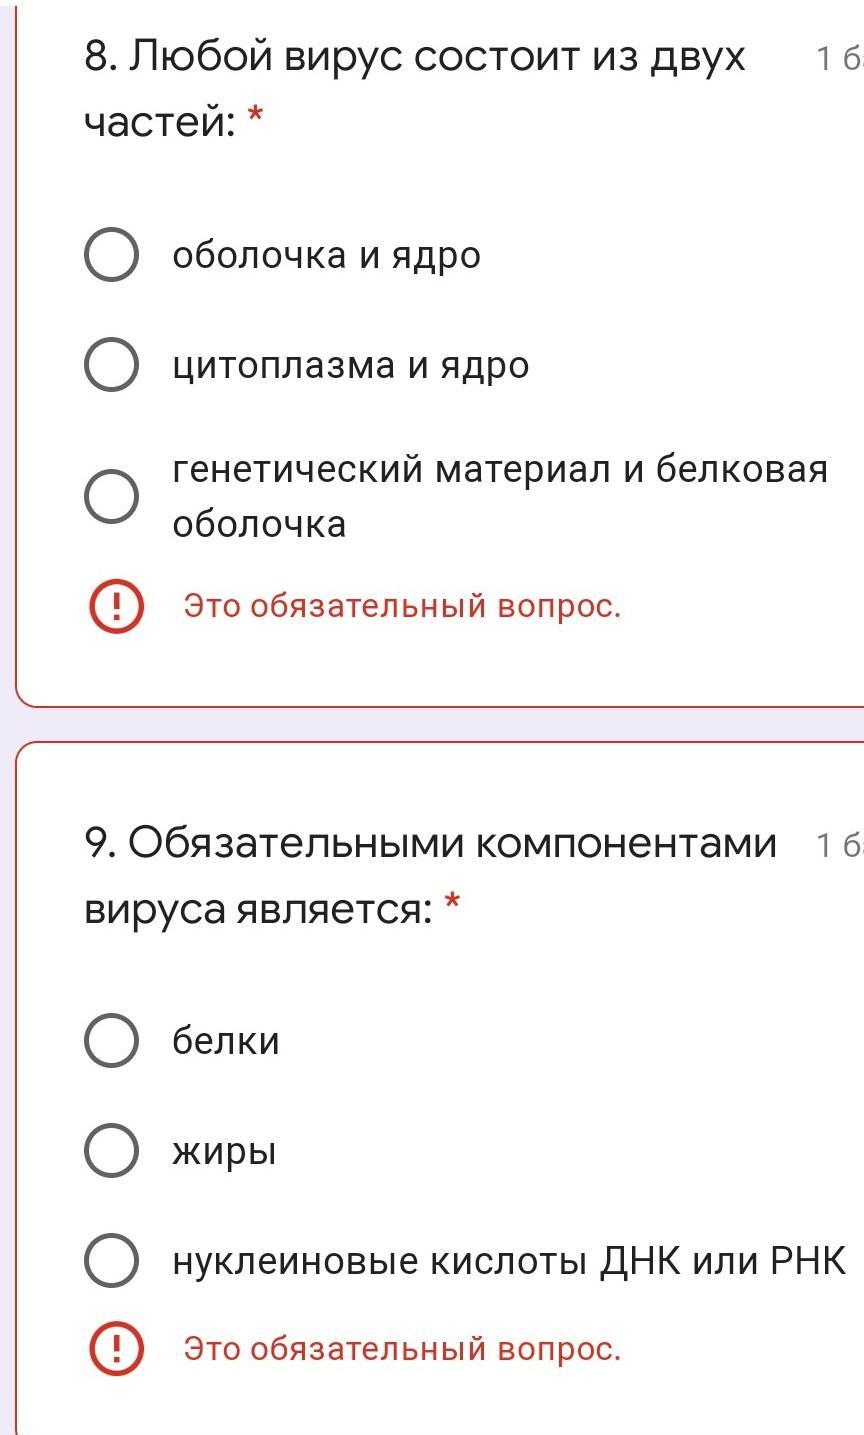Select the radio circle beside "белки"
This screenshot has width=864, height=1435.
pyautogui.click(x=111, y=1040)
